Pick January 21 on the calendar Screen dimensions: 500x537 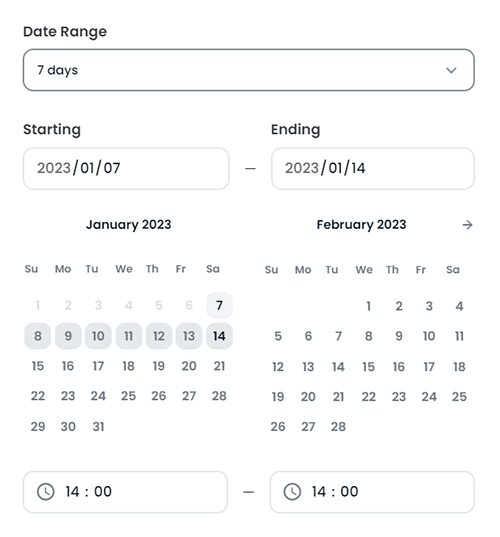coord(220,366)
